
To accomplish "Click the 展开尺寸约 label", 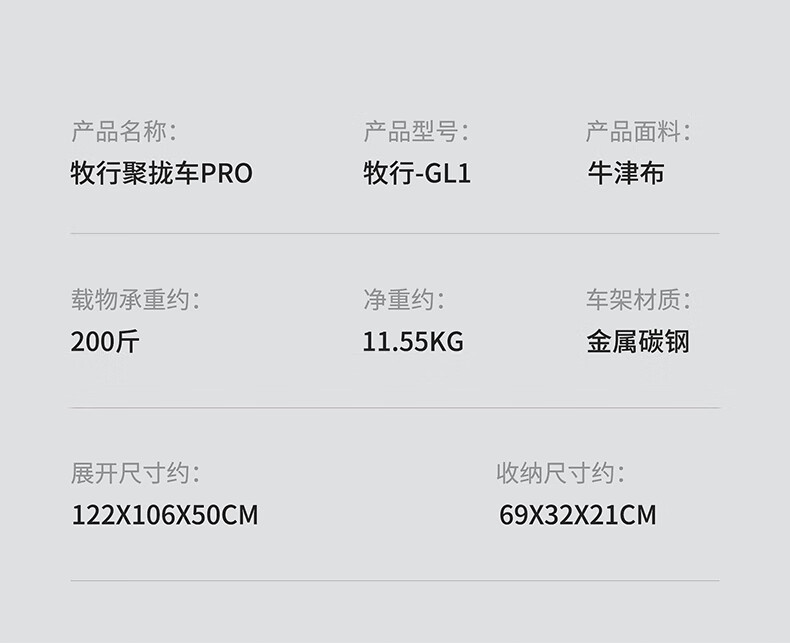I will pos(135,473).
